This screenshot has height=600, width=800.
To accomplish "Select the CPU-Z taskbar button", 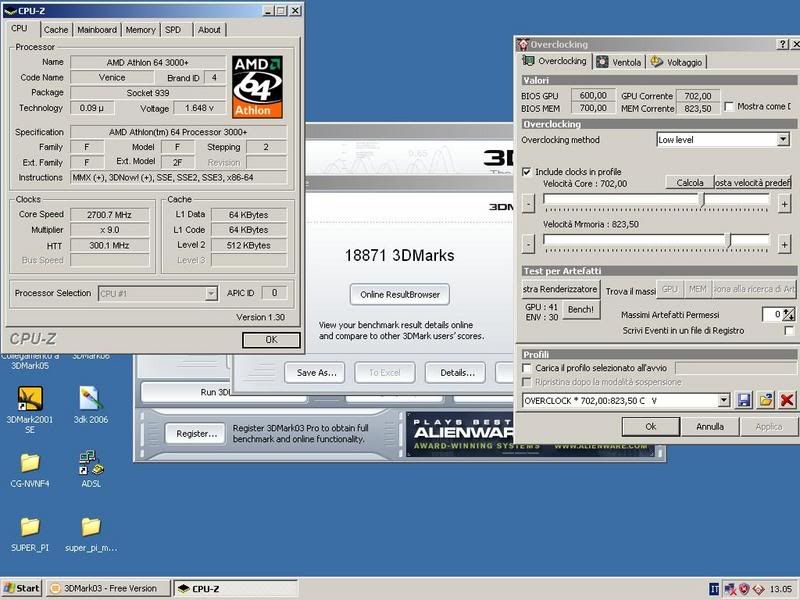I will tap(235, 588).
